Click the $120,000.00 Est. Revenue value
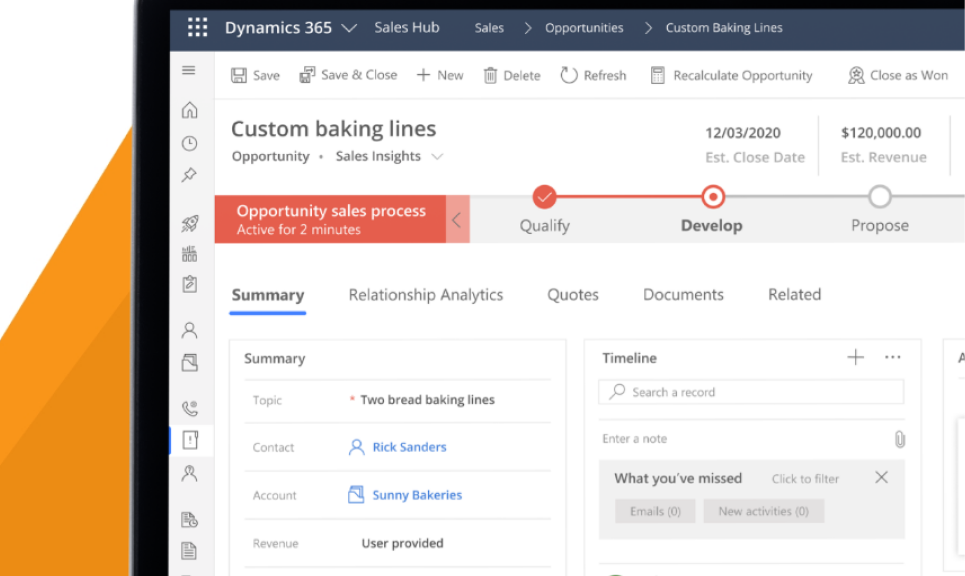This screenshot has width=965, height=576. pos(881,133)
